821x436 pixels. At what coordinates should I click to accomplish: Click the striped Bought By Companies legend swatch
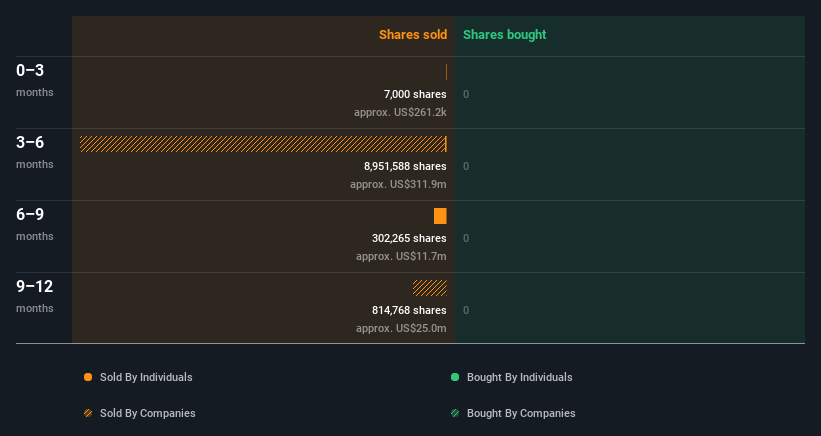pyautogui.click(x=455, y=413)
